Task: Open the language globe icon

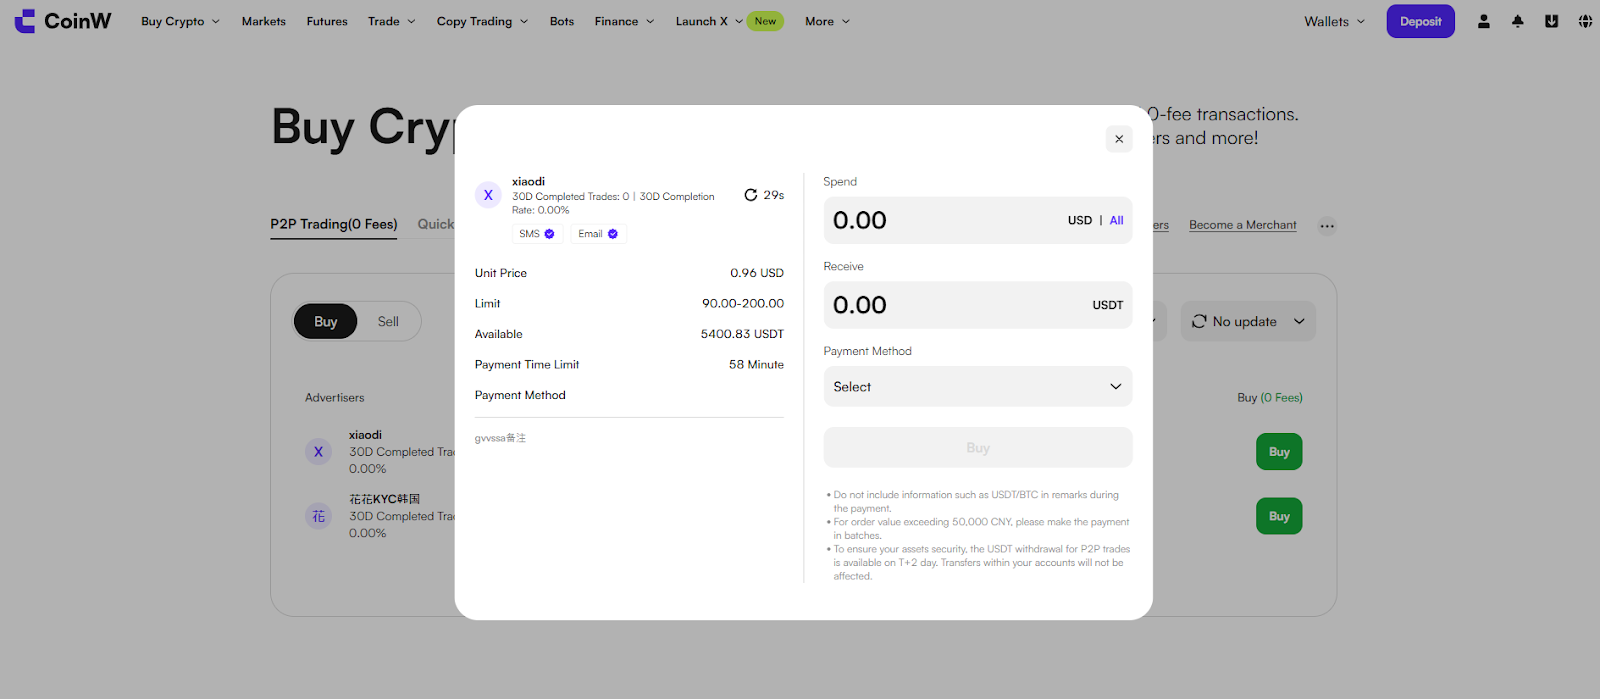Action: coord(1585,21)
